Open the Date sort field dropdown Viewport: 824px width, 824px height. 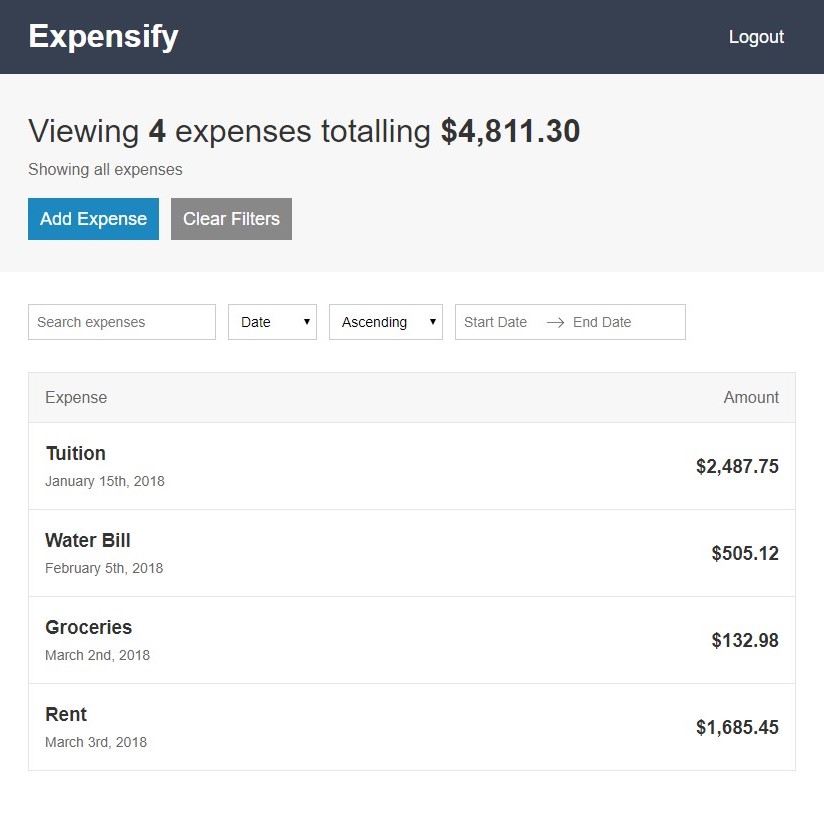point(271,322)
